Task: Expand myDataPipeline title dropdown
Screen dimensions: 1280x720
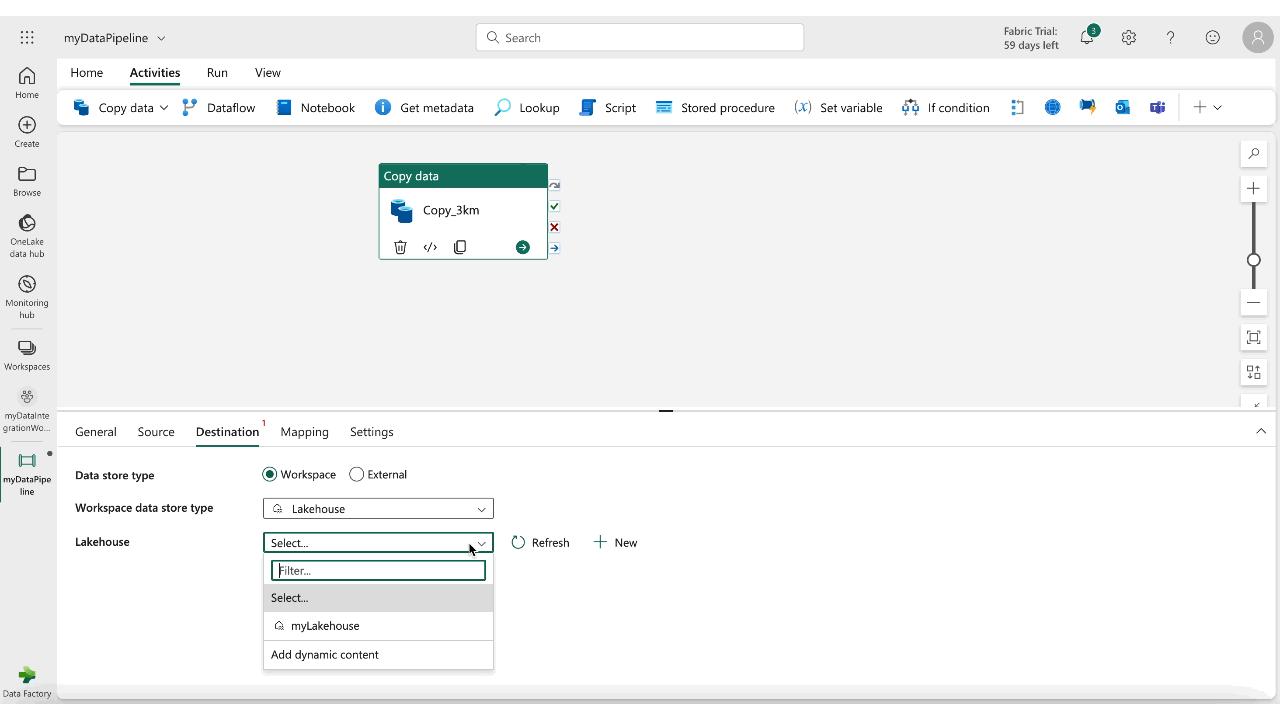Action: 161,38
